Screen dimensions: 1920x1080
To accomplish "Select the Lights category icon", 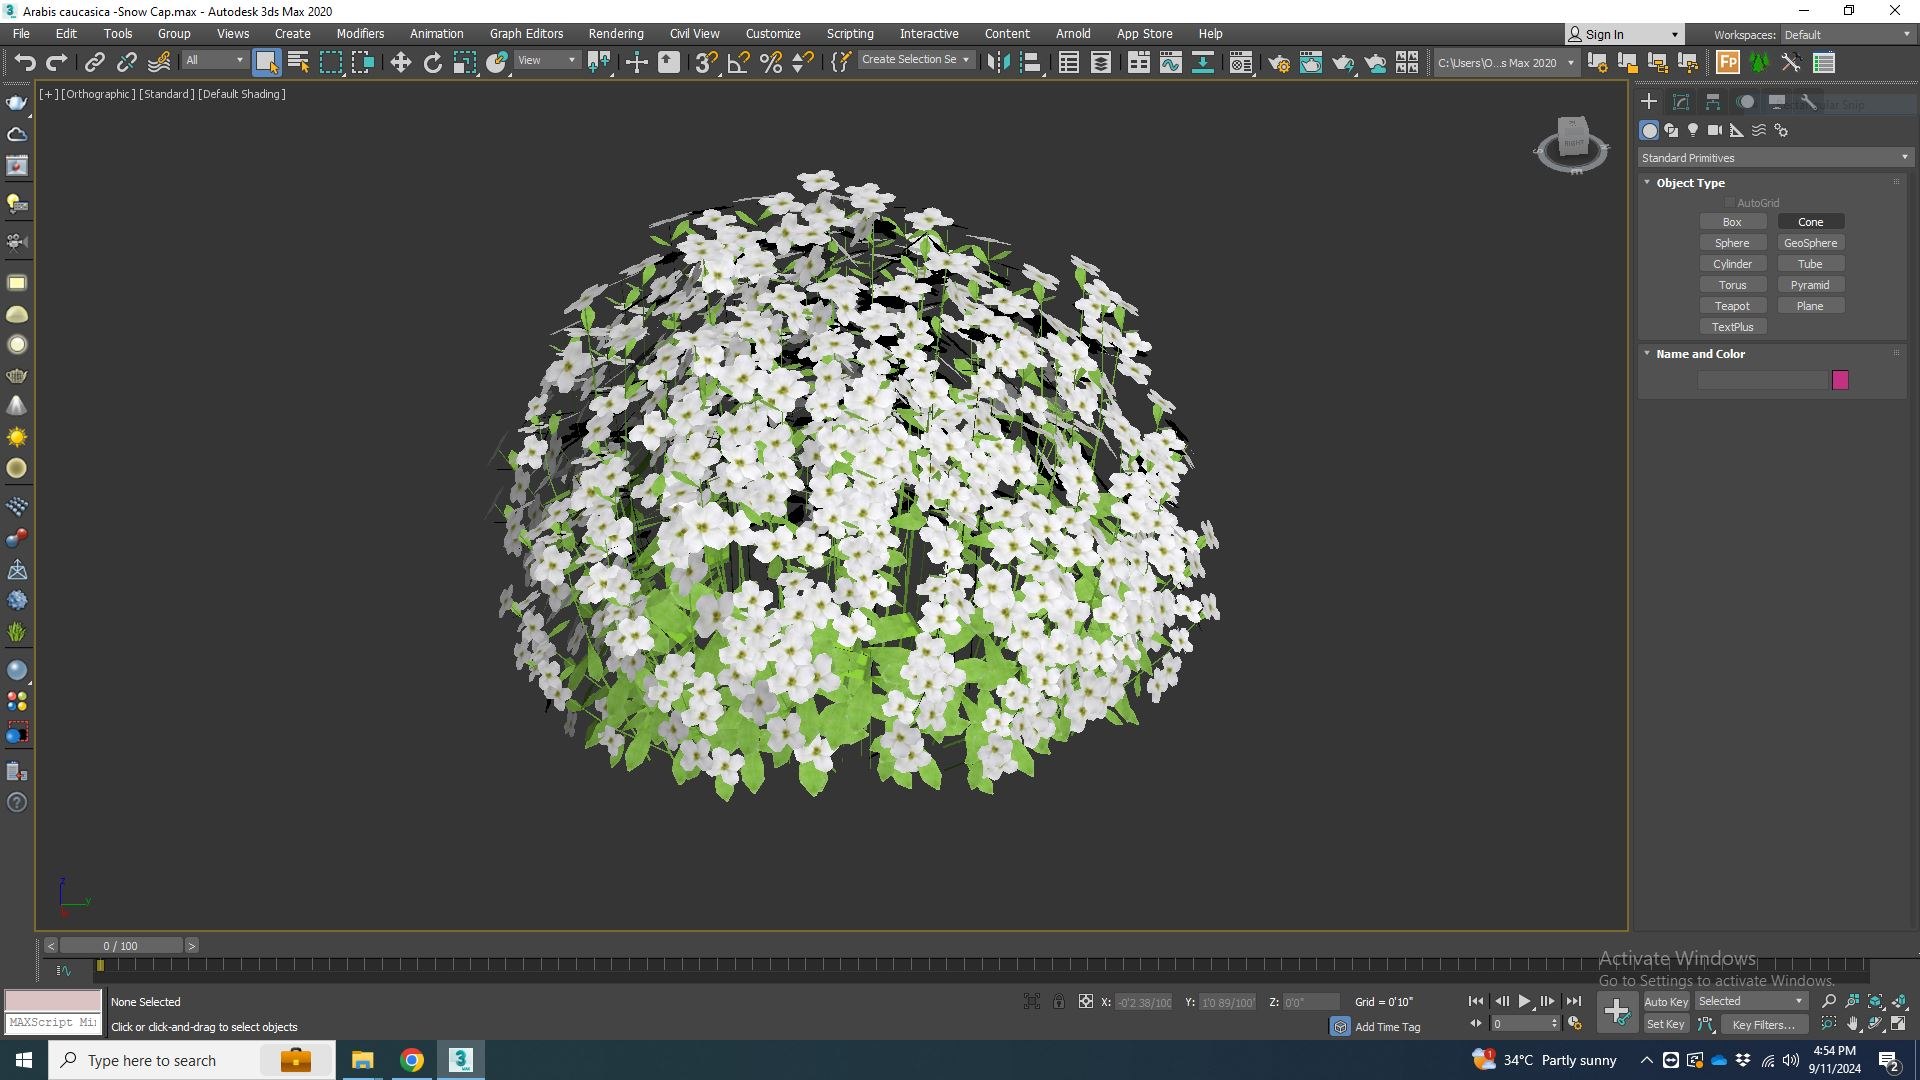I will click(1693, 130).
